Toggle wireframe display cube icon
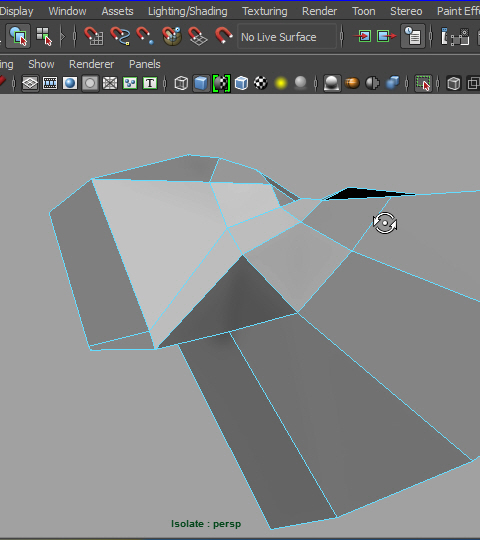The image size is (480, 540). click(181, 83)
